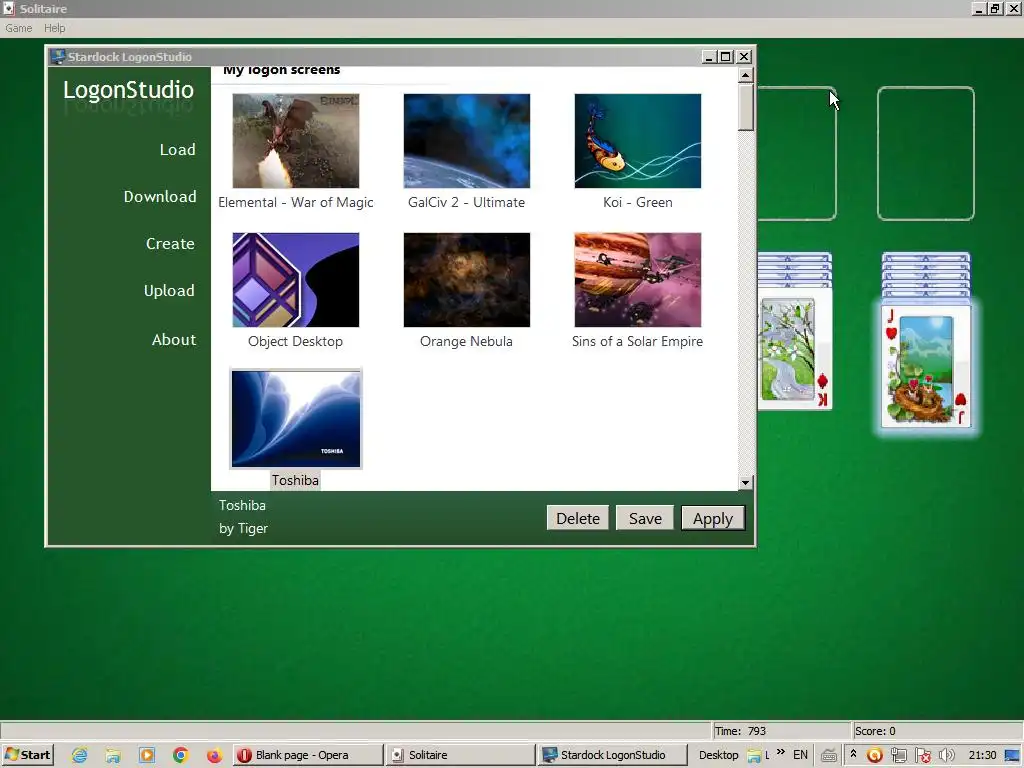Click the LogonStudio logo text

pos(129,89)
